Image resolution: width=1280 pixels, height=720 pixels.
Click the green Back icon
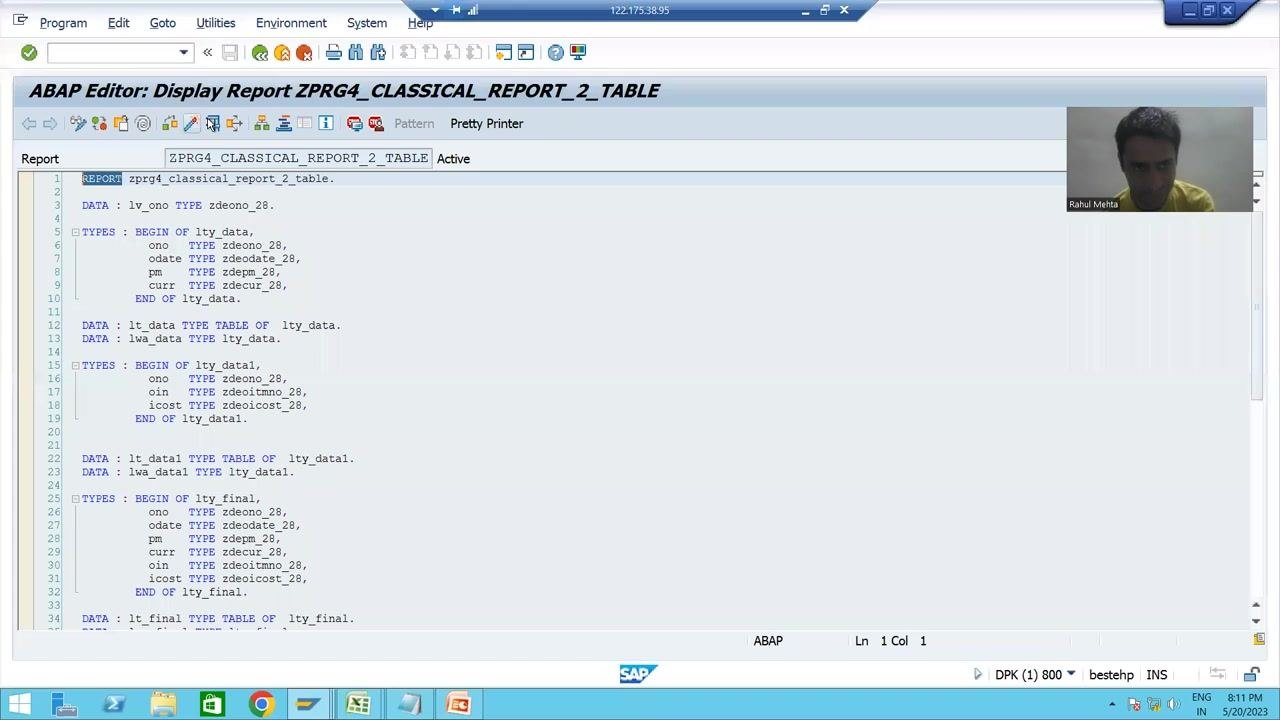coord(260,52)
